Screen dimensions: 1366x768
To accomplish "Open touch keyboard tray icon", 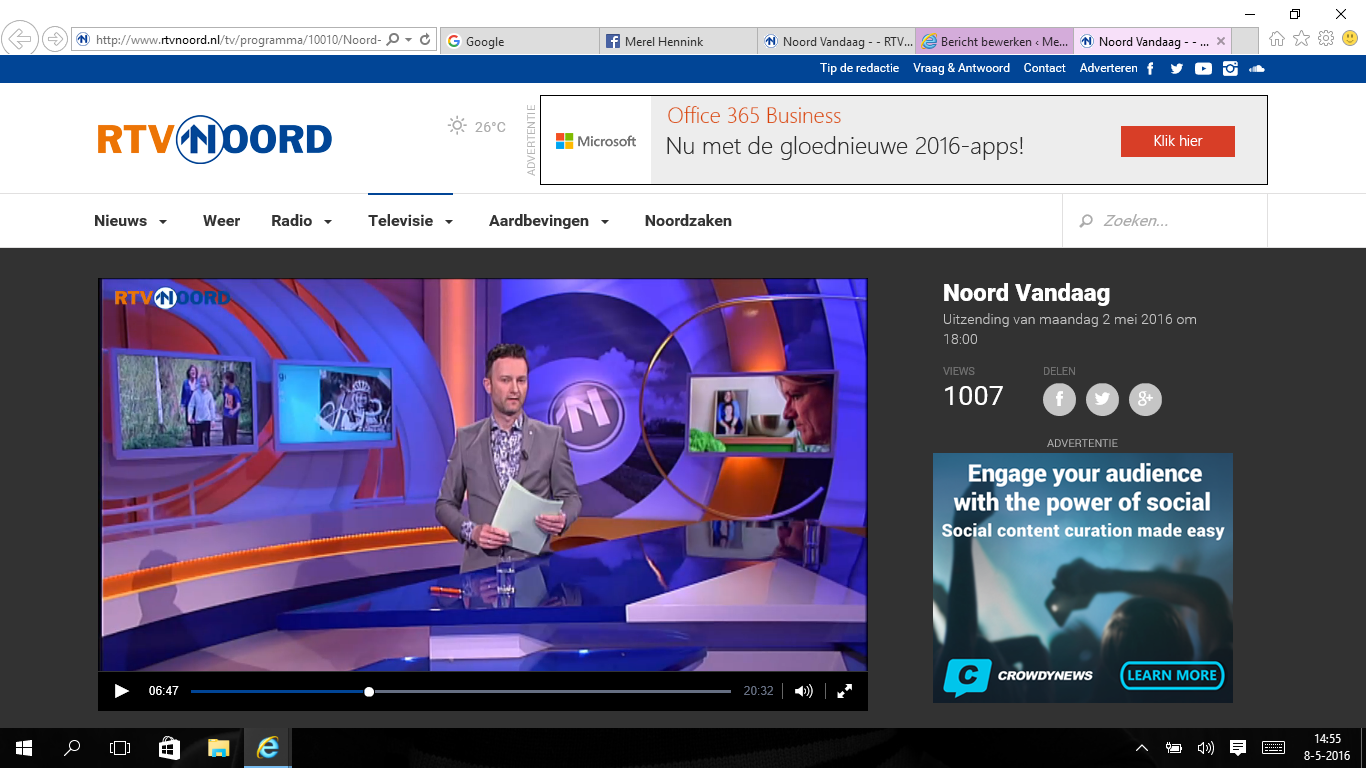I will click(1273, 748).
